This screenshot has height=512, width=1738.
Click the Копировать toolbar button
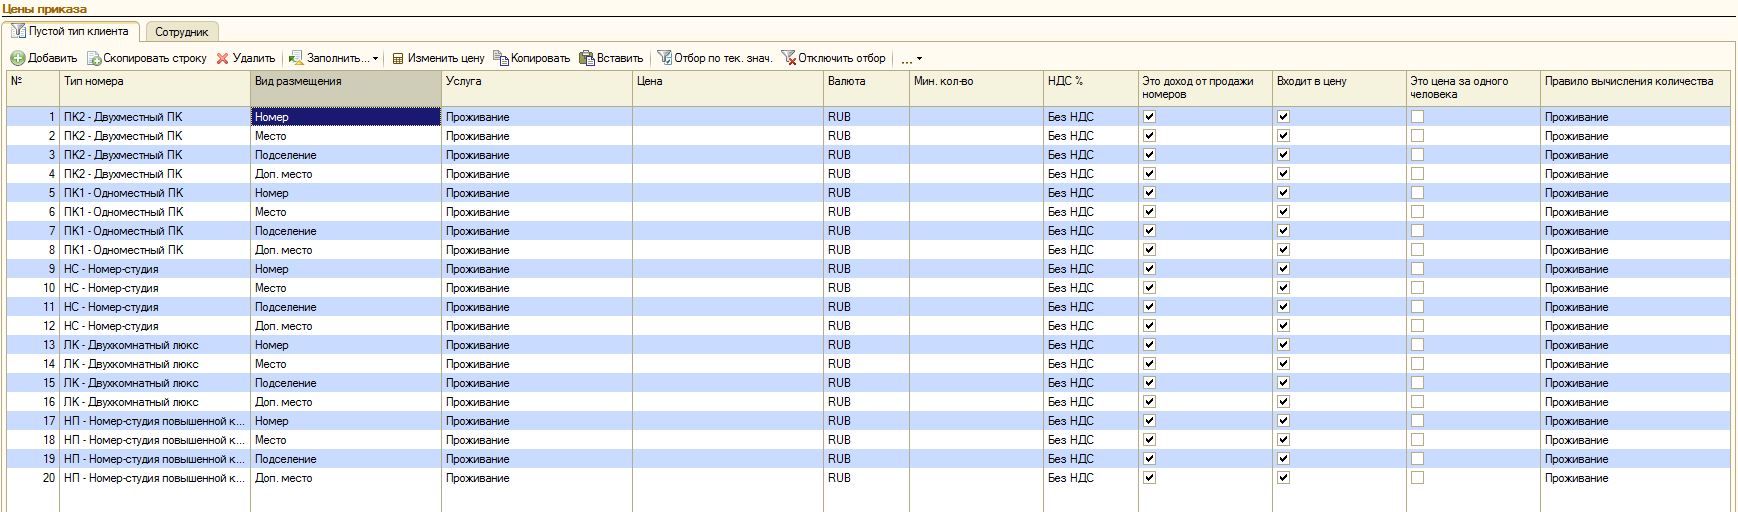point(532,58)
